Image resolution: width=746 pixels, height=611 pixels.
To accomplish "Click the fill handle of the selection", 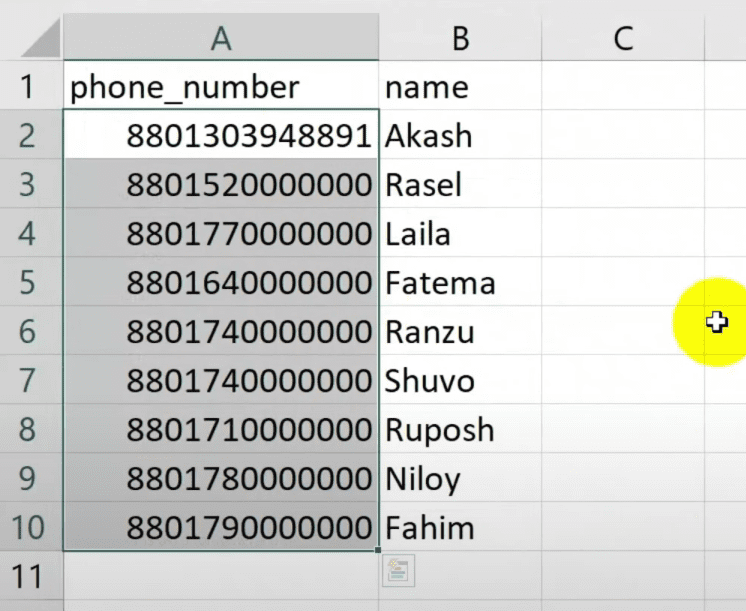I will [379, 550].
